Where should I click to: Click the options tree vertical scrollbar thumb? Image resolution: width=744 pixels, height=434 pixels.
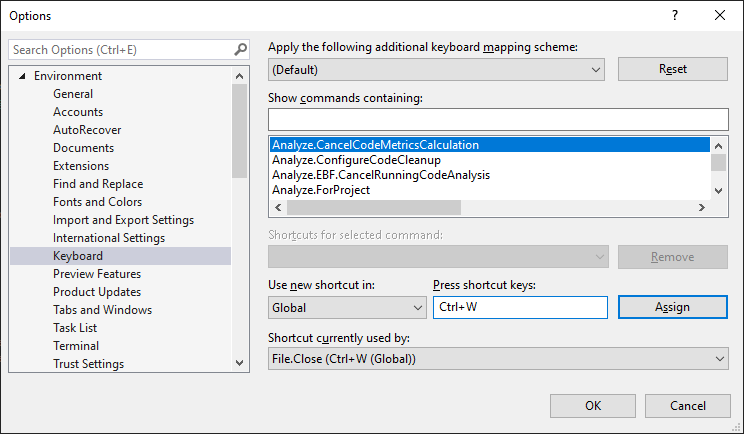click(240, 130)
